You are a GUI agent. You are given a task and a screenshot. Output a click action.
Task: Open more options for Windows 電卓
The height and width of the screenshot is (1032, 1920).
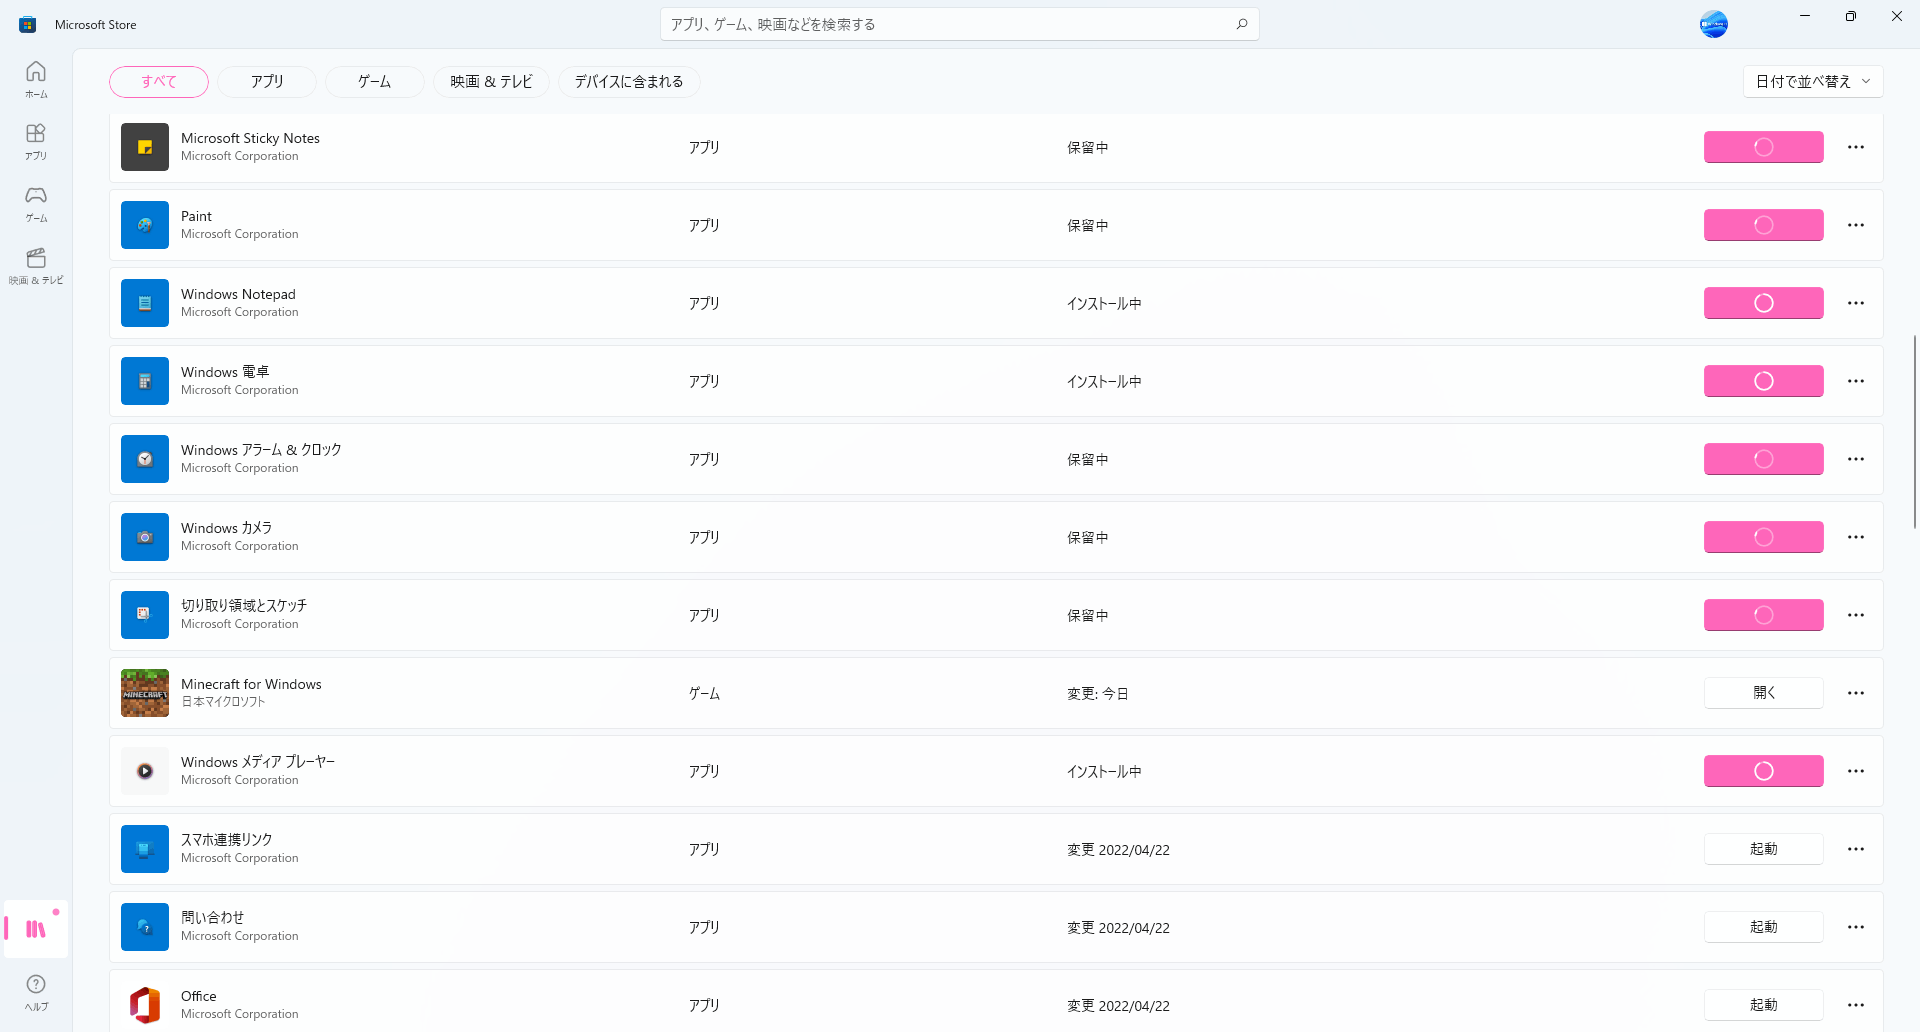coord(1856,381)
